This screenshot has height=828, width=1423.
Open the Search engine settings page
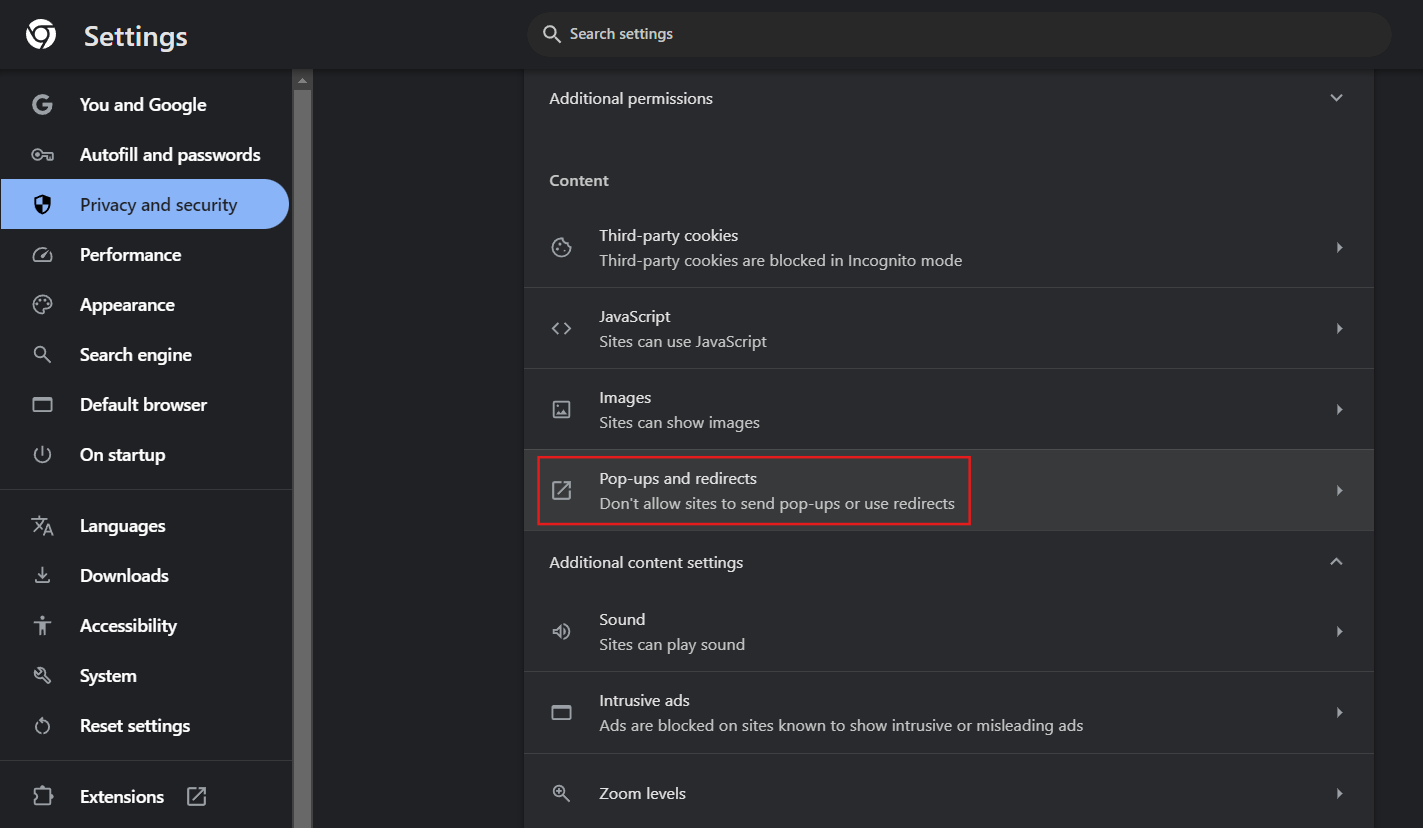tap(135, 355)
